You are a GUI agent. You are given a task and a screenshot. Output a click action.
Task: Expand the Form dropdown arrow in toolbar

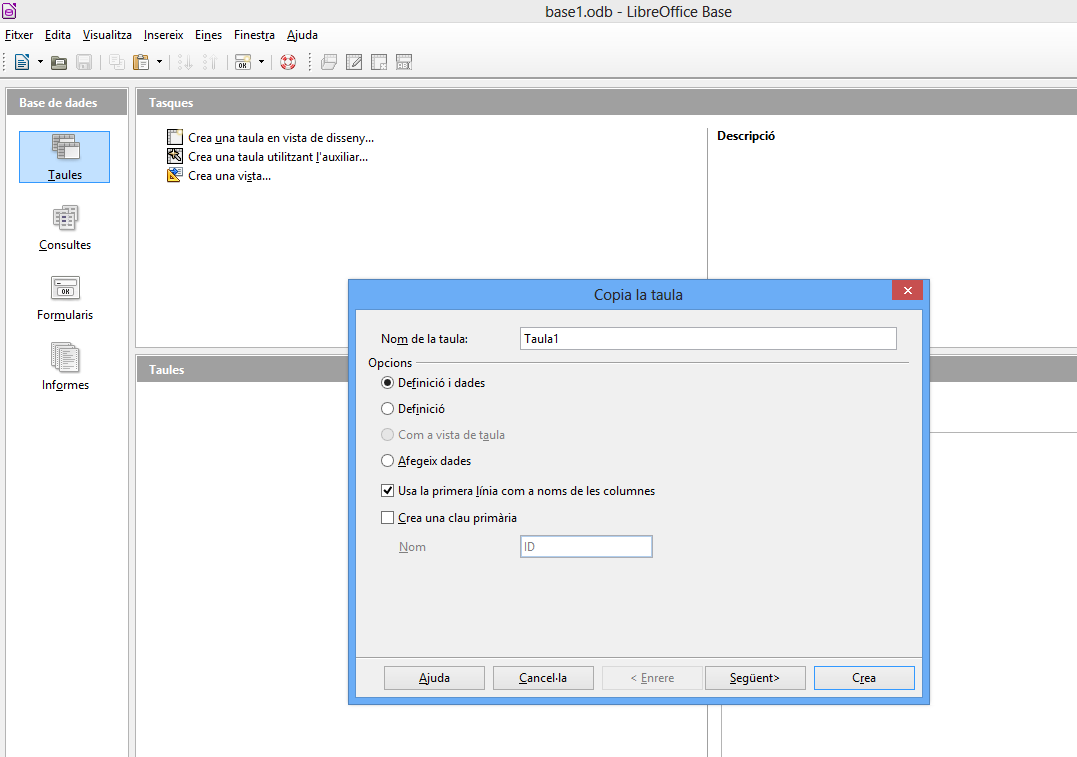point(261,62)
